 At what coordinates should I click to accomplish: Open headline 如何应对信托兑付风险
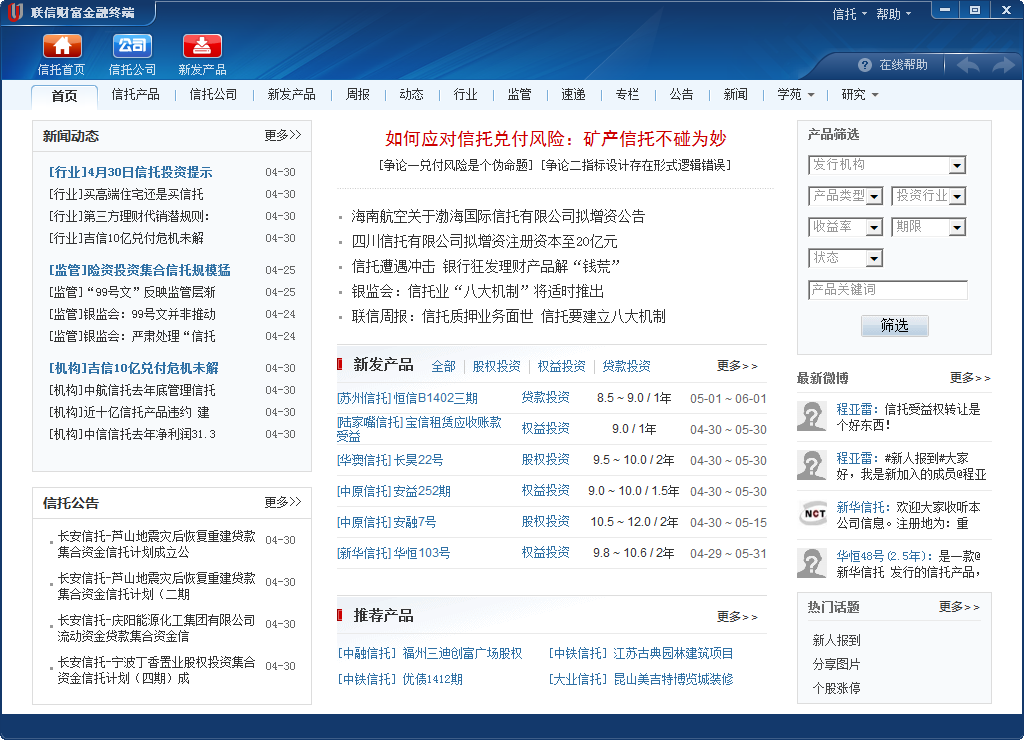(x=556, y=138)
